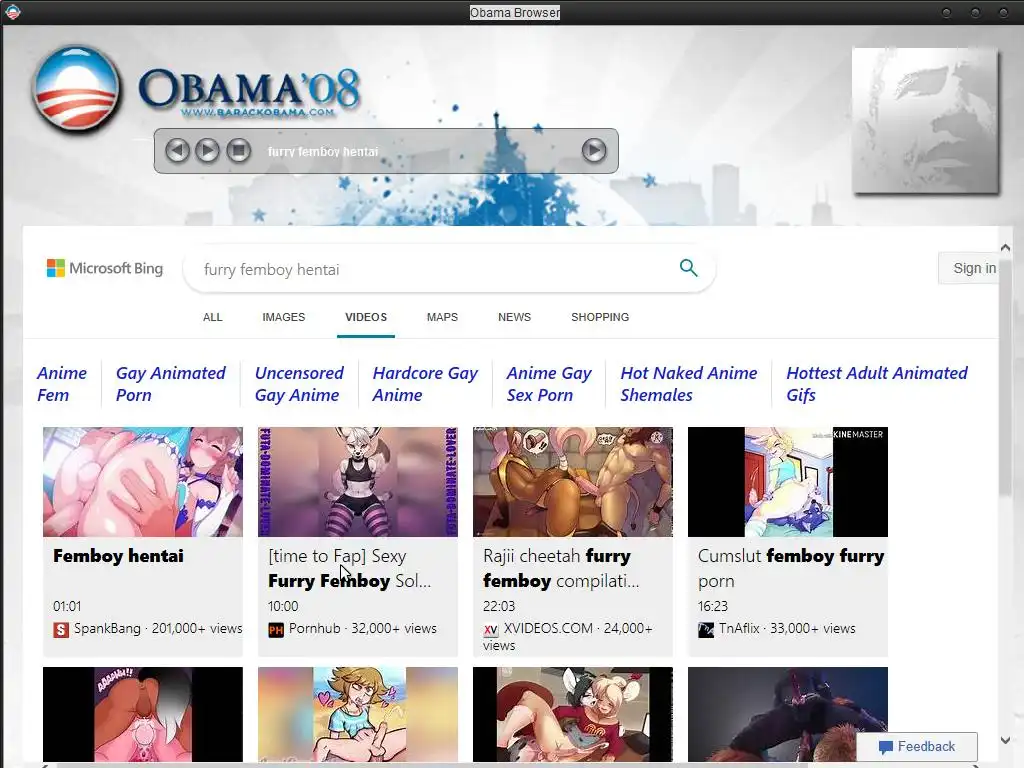Click the 16:23 duration text
Screen dimensions: 1024x768
(x=713, y=606)
